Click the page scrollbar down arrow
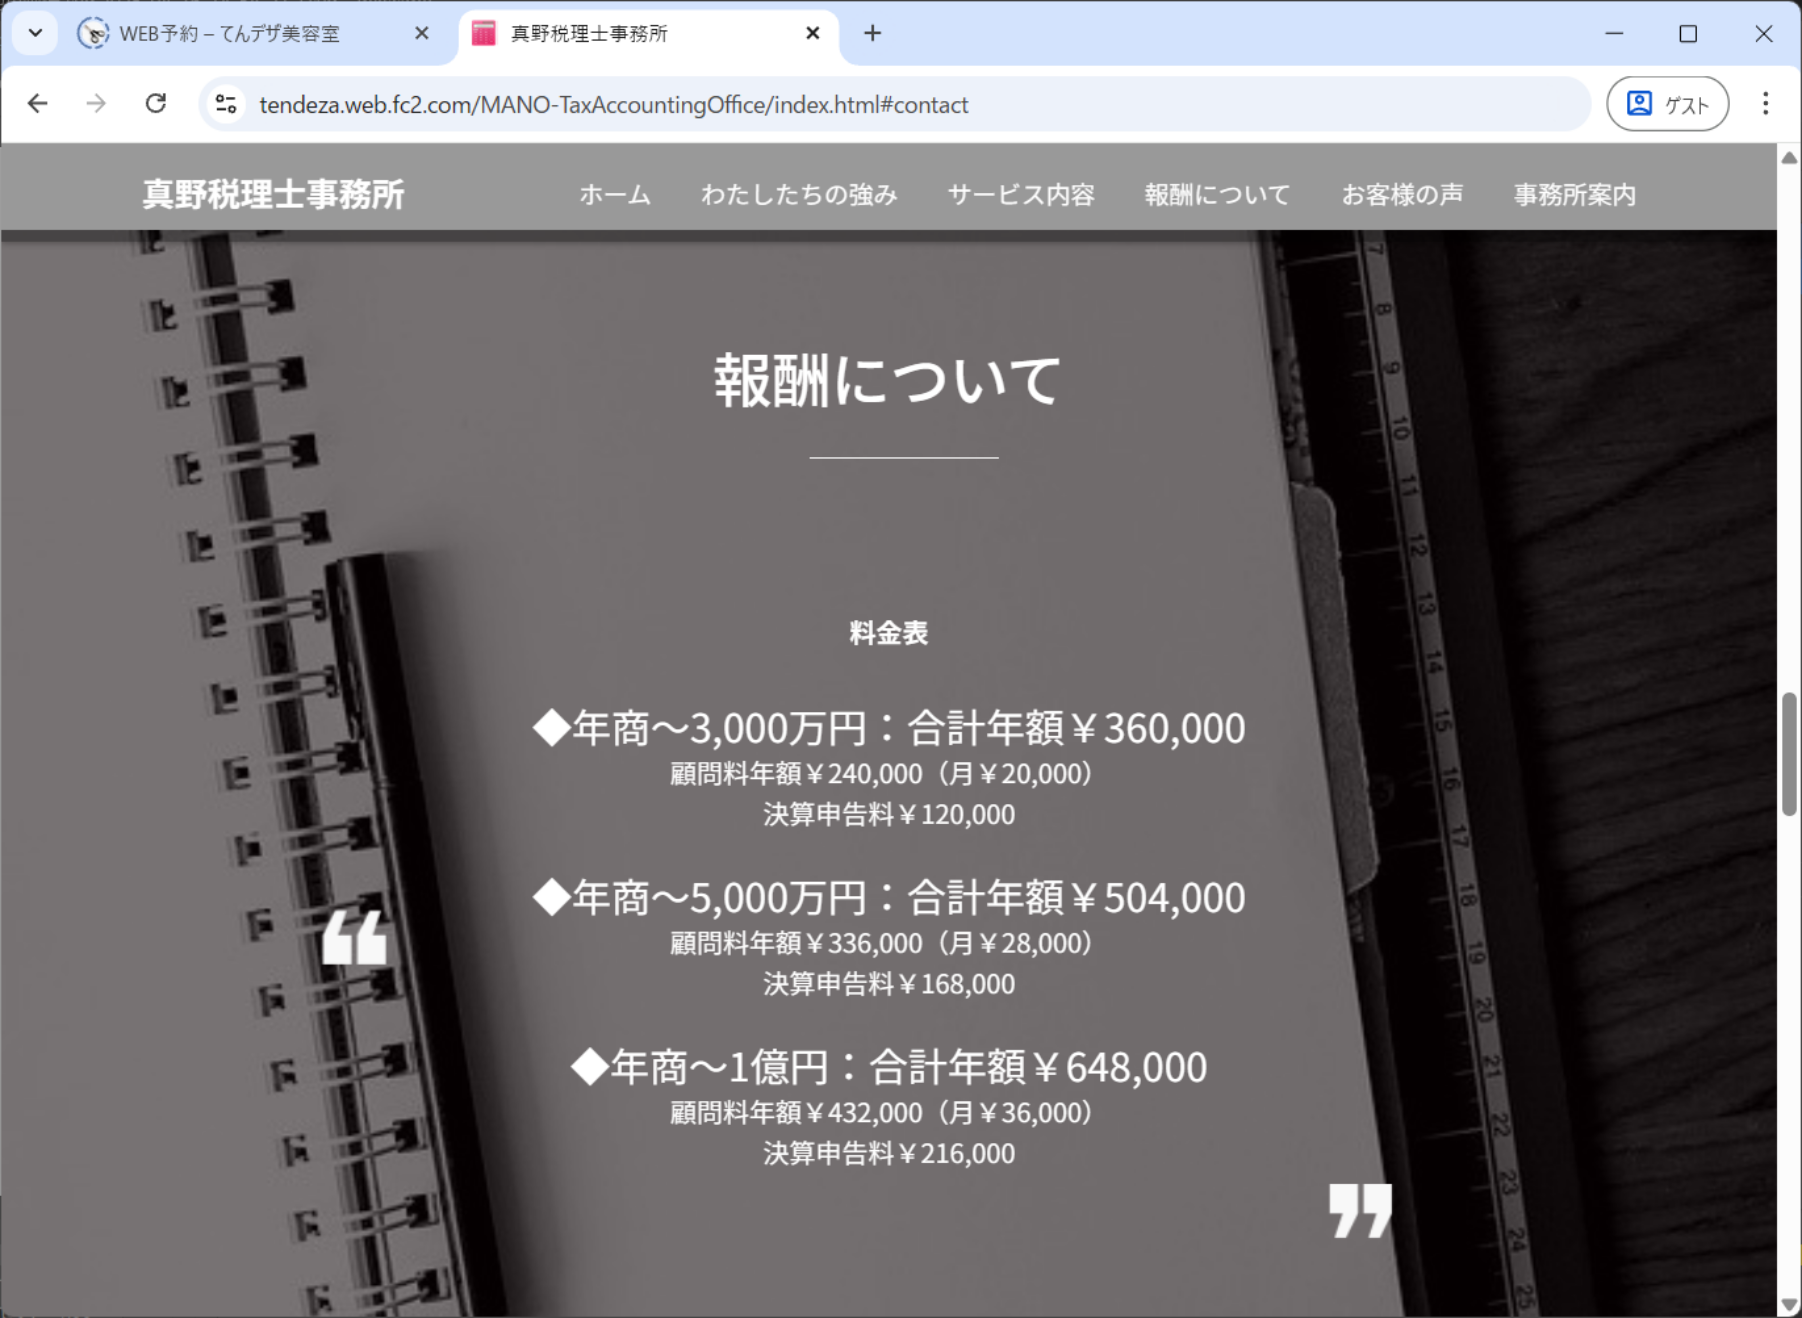The height and width of the screenshot is (1318, 1802). (x=1789, y=1304)
